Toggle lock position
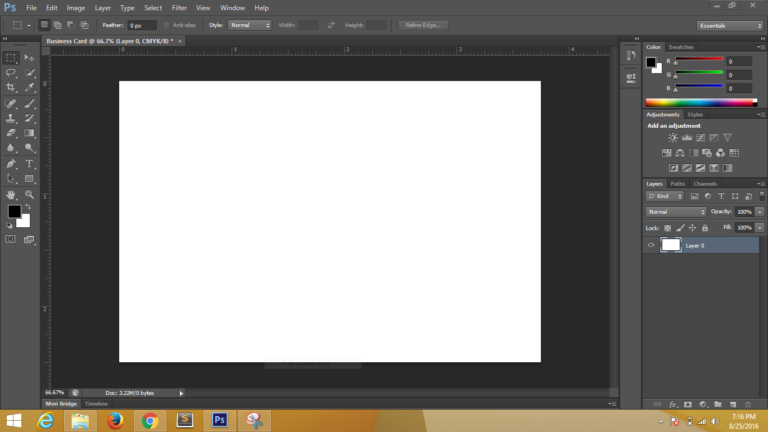Image resolution: width=768 pixels, height=432 pixels. [692, 228]
